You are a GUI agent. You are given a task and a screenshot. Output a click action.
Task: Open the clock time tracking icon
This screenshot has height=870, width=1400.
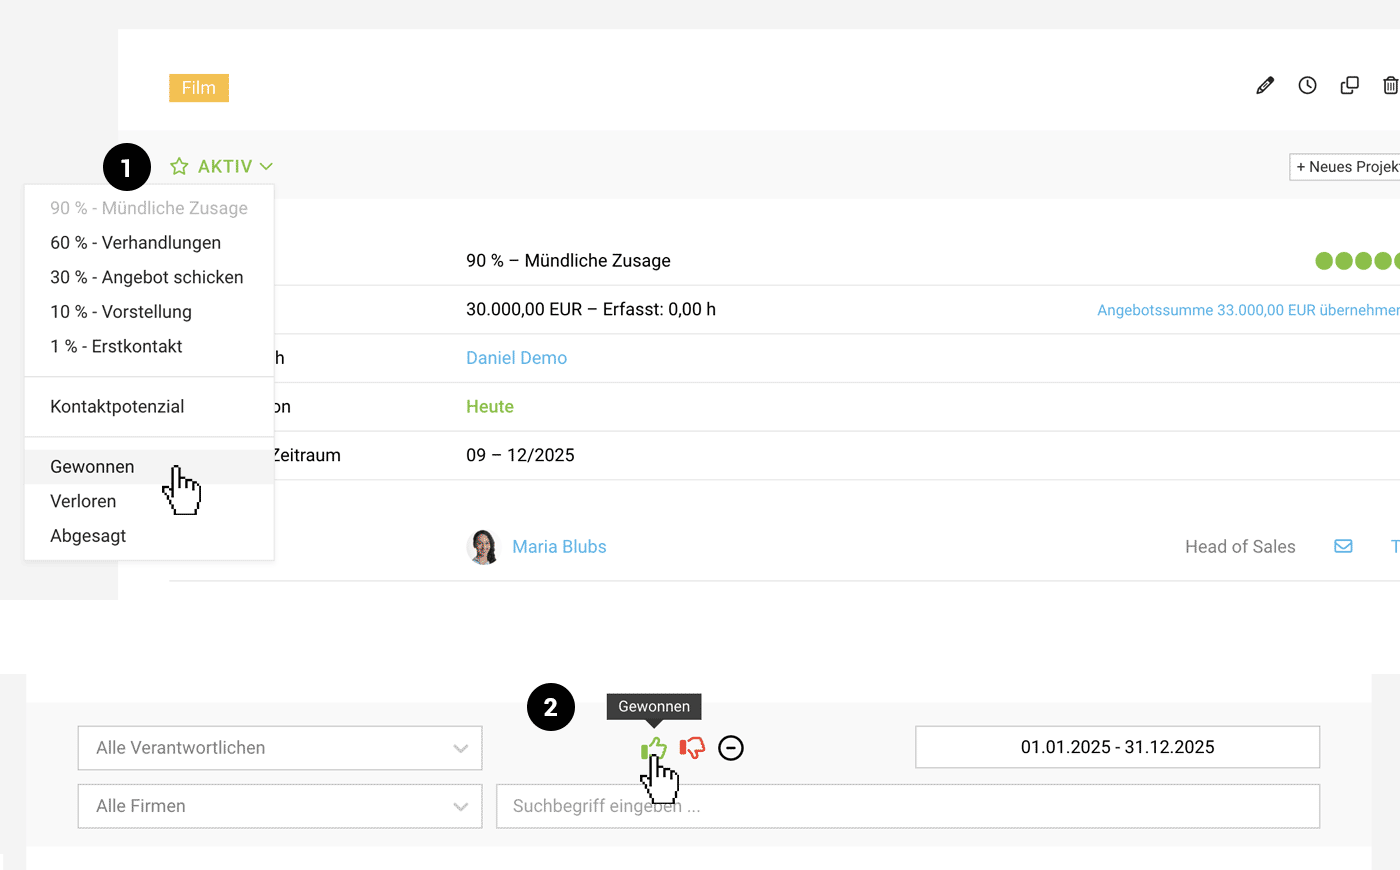[x=1307, y=86]
